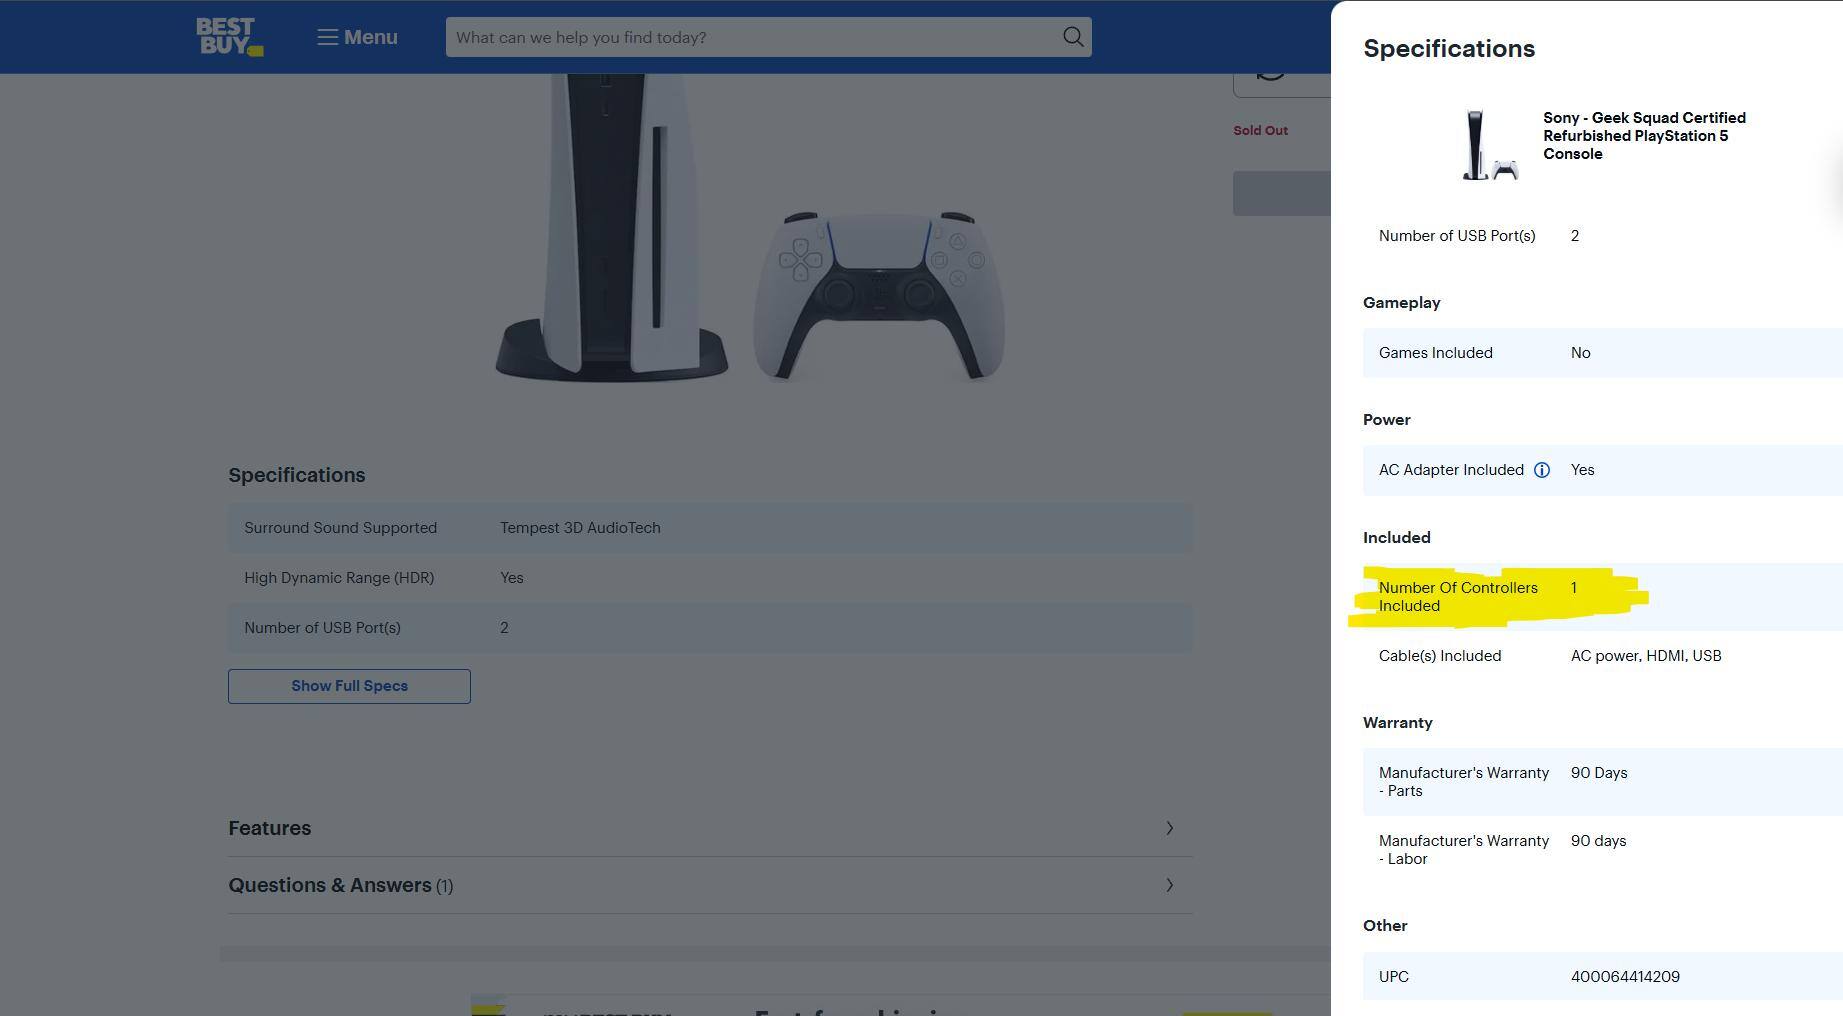Open the hamburger Menu
This screenshot has width=1843, height=1016.
click(x=357, y=37)
